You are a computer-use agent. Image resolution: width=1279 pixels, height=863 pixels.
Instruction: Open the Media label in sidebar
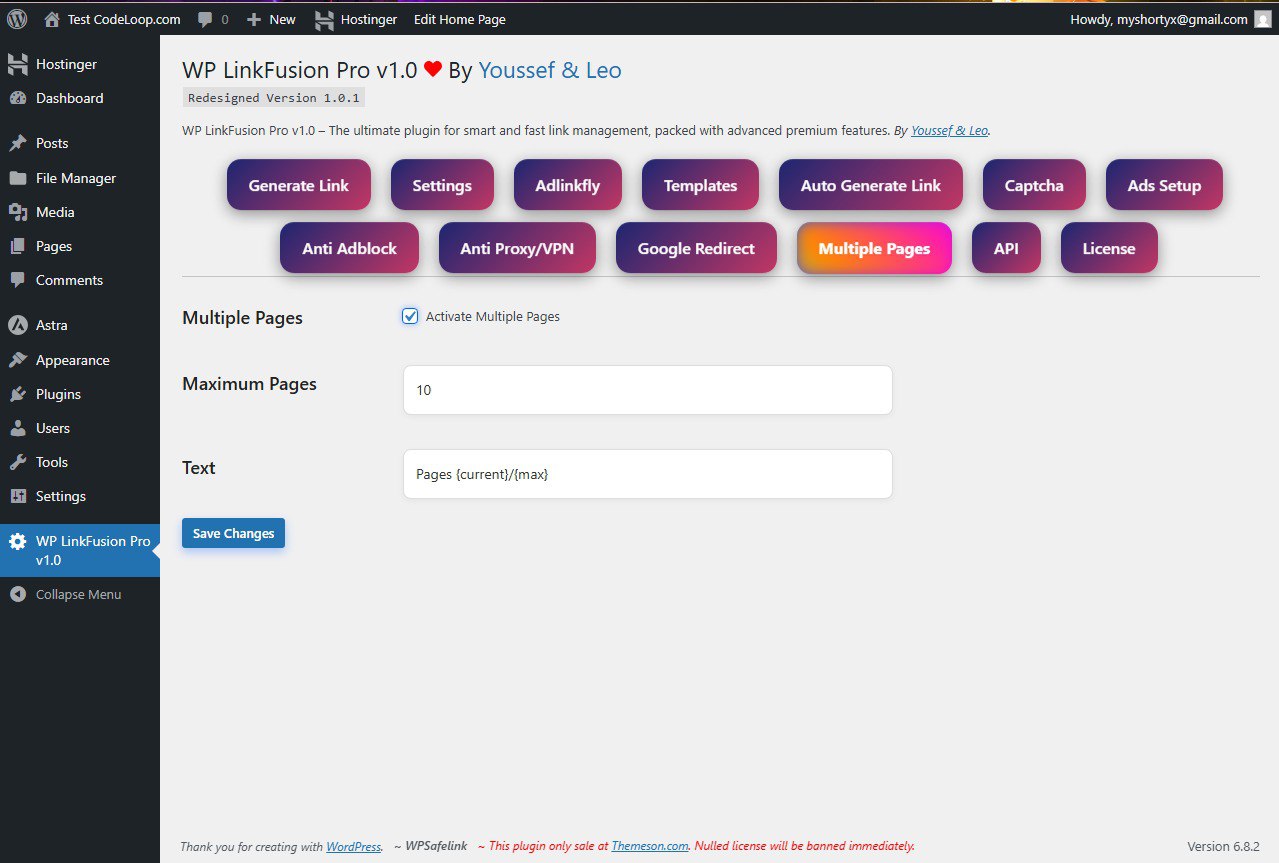click(55, 212)
